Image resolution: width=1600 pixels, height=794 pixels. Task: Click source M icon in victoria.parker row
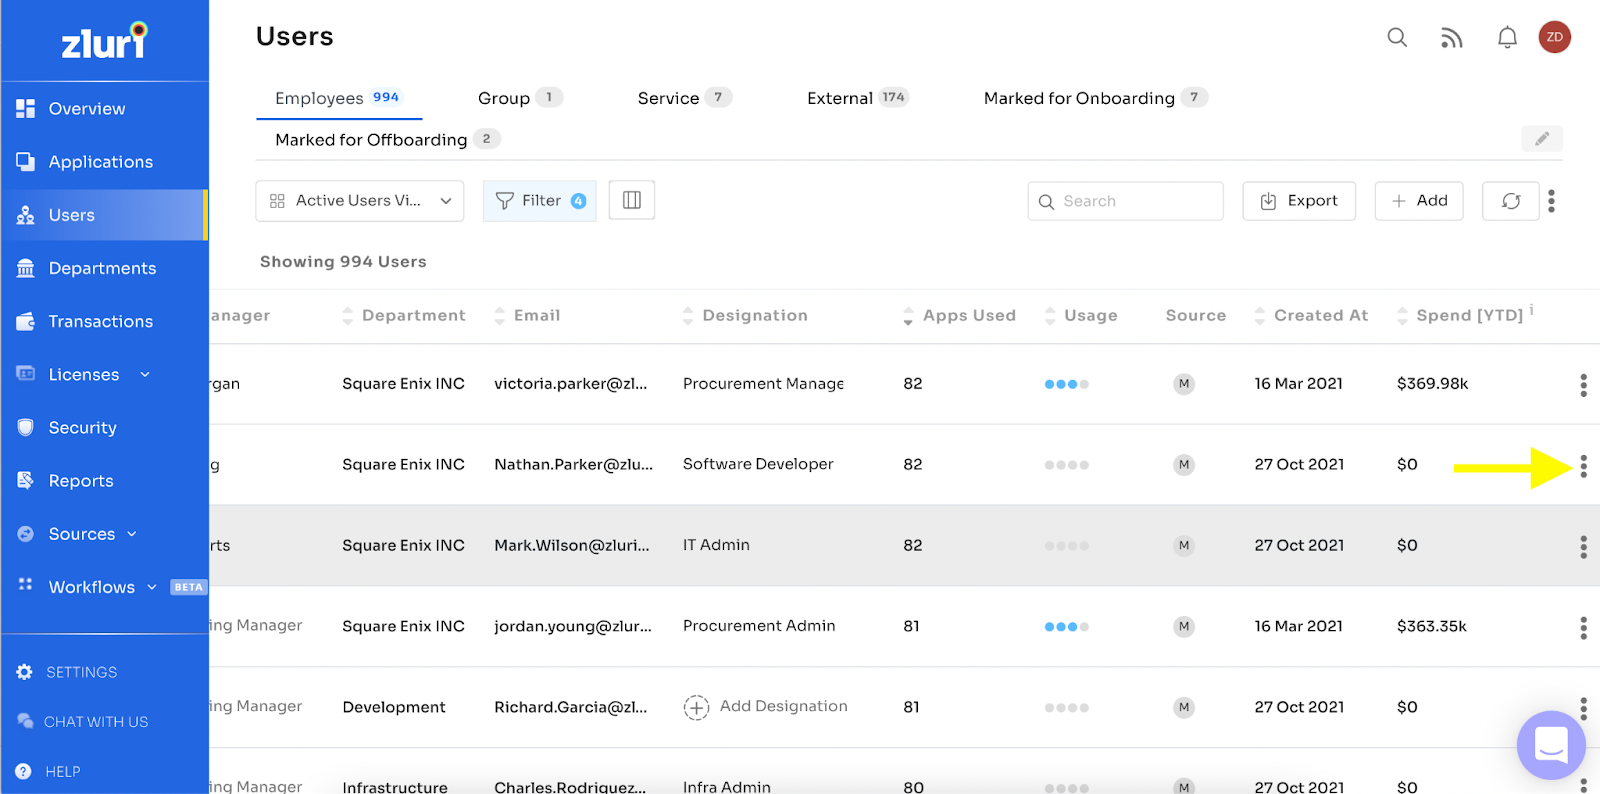point(1184,384)
